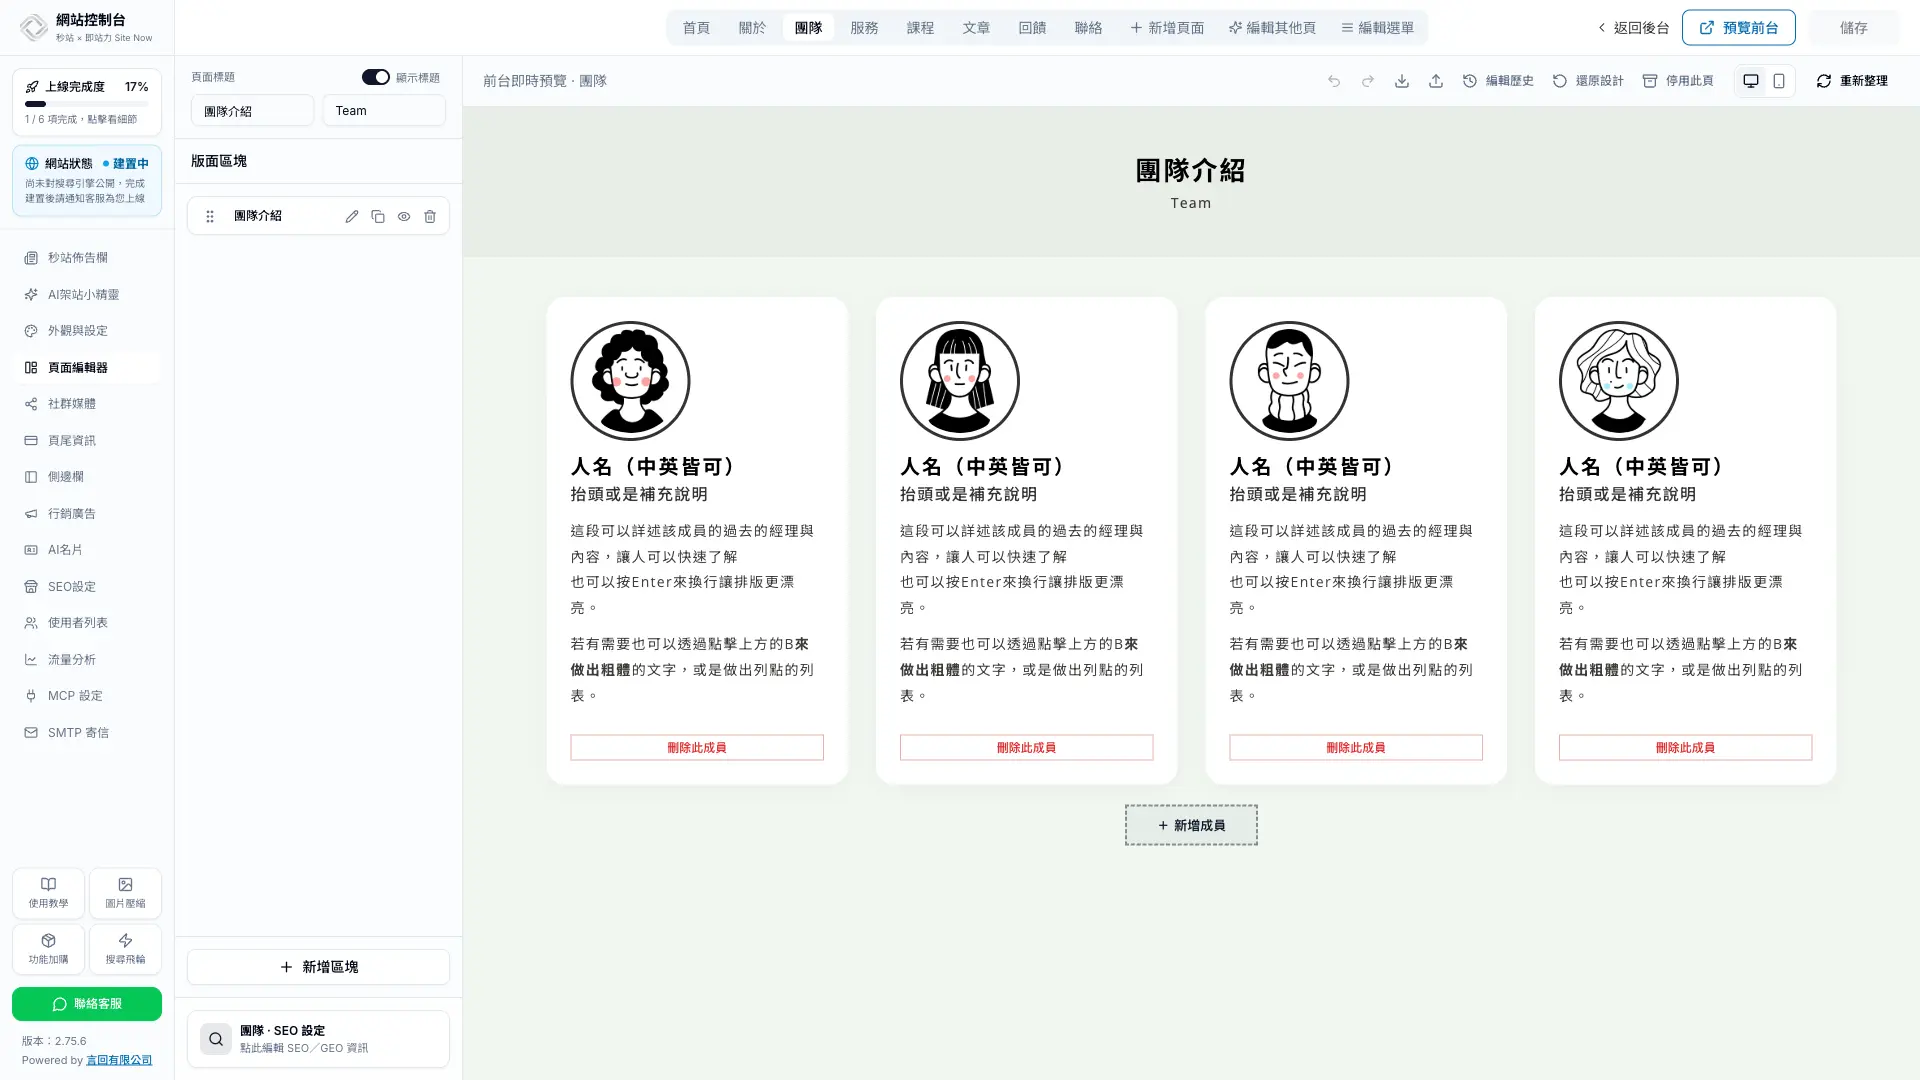Hide the 團隊介紹 block using eye icon
Viewport: 1920px width, 1080px height.
404,216
